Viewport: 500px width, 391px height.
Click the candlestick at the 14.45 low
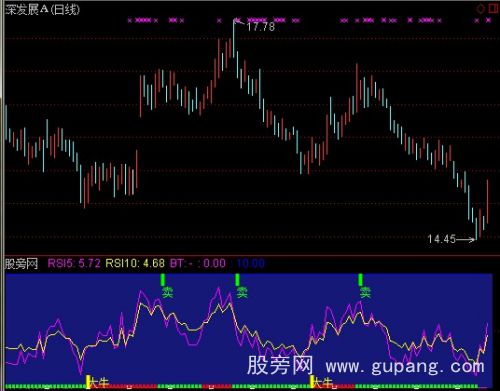point(476,228)
